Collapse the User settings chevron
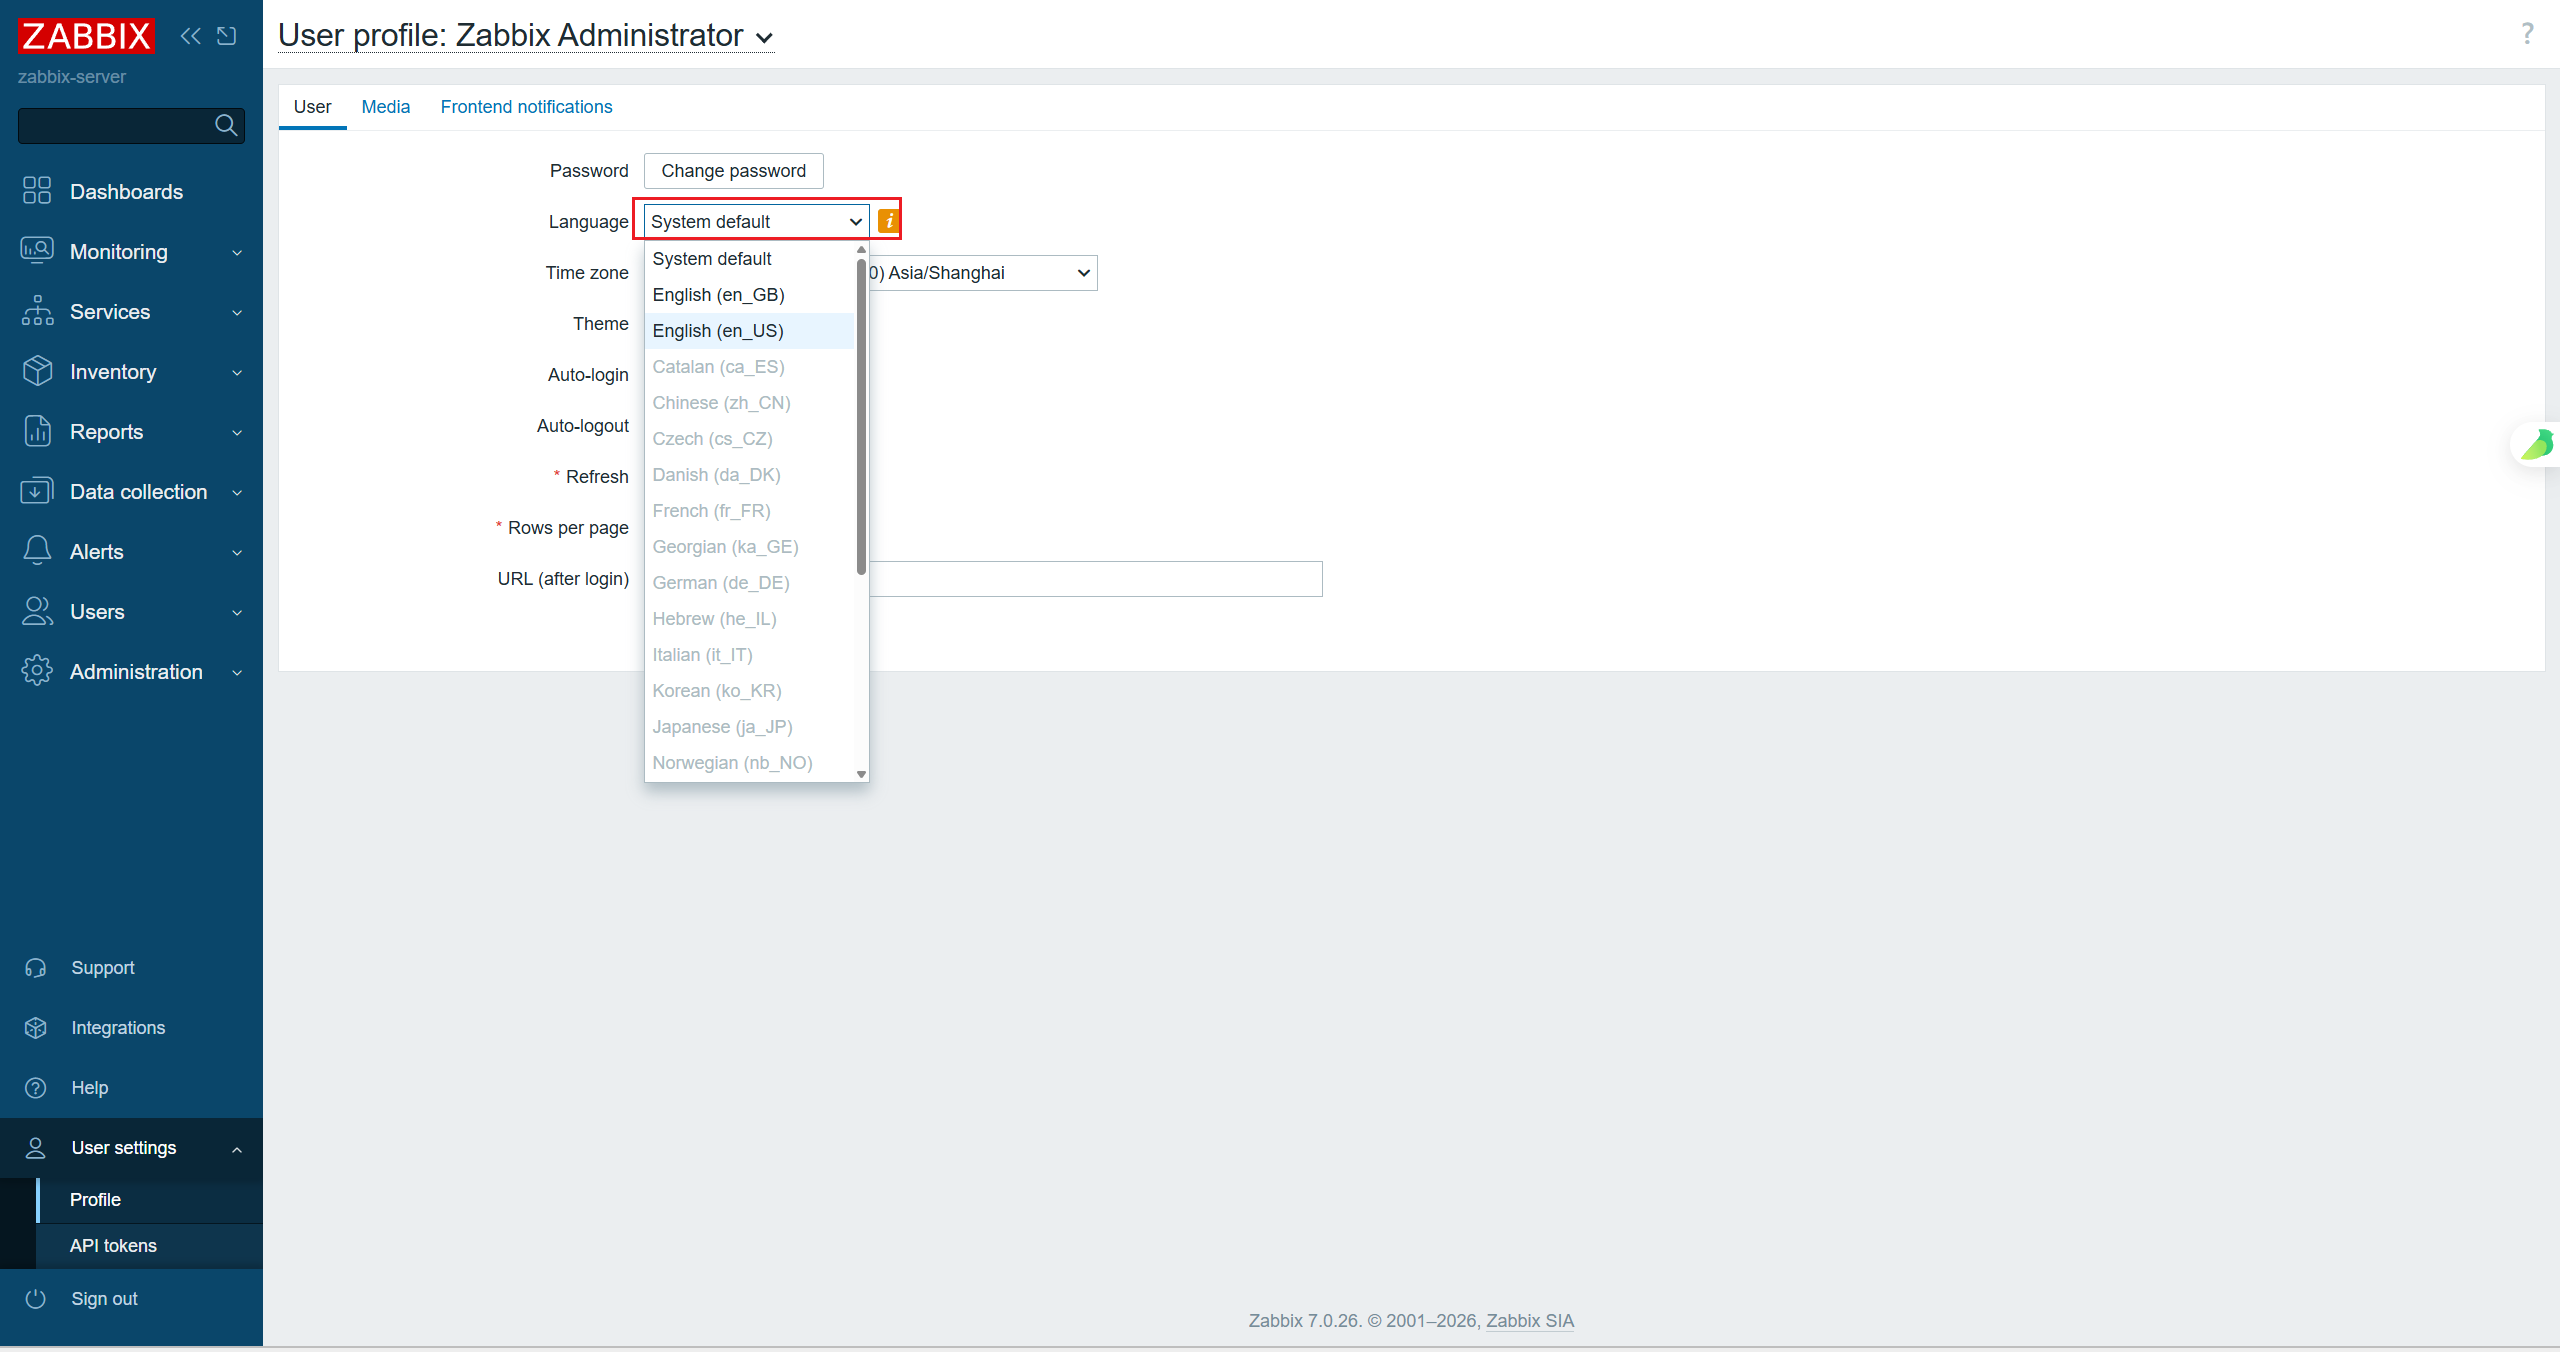 237,1149
